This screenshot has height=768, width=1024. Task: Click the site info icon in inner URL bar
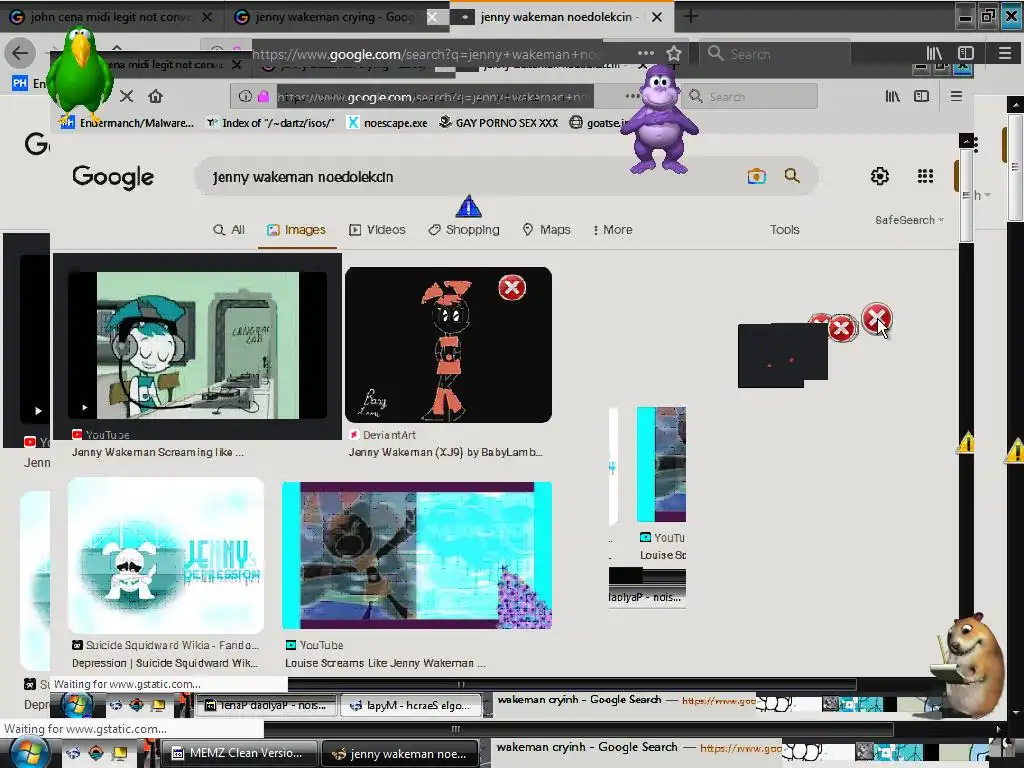click(x=245, y=97)
